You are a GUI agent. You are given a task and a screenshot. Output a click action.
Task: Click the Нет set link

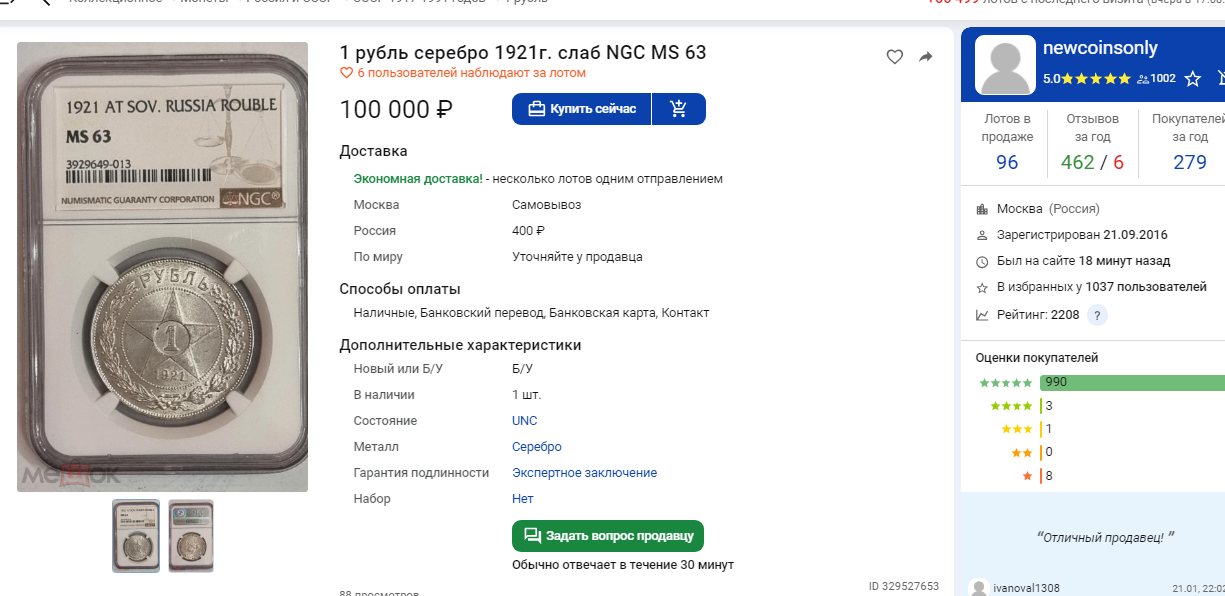pyautogui.click(x=523, y=499)
